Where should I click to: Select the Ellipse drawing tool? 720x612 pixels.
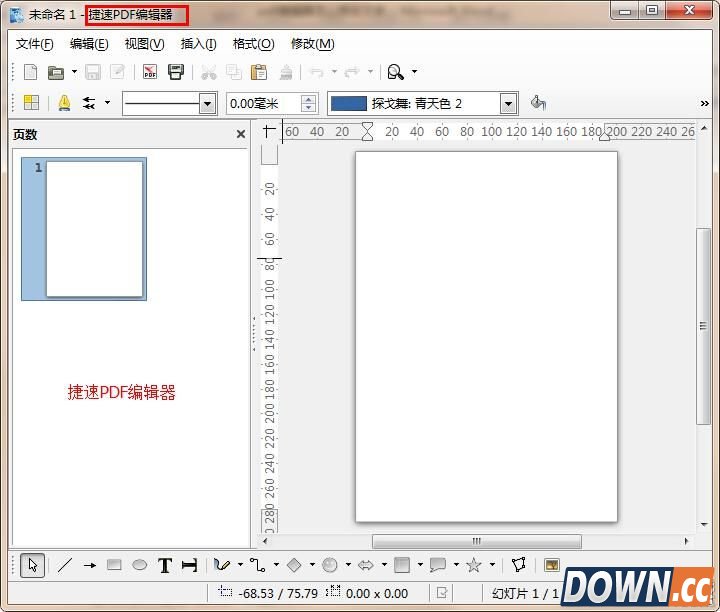[x=140, y=565]
